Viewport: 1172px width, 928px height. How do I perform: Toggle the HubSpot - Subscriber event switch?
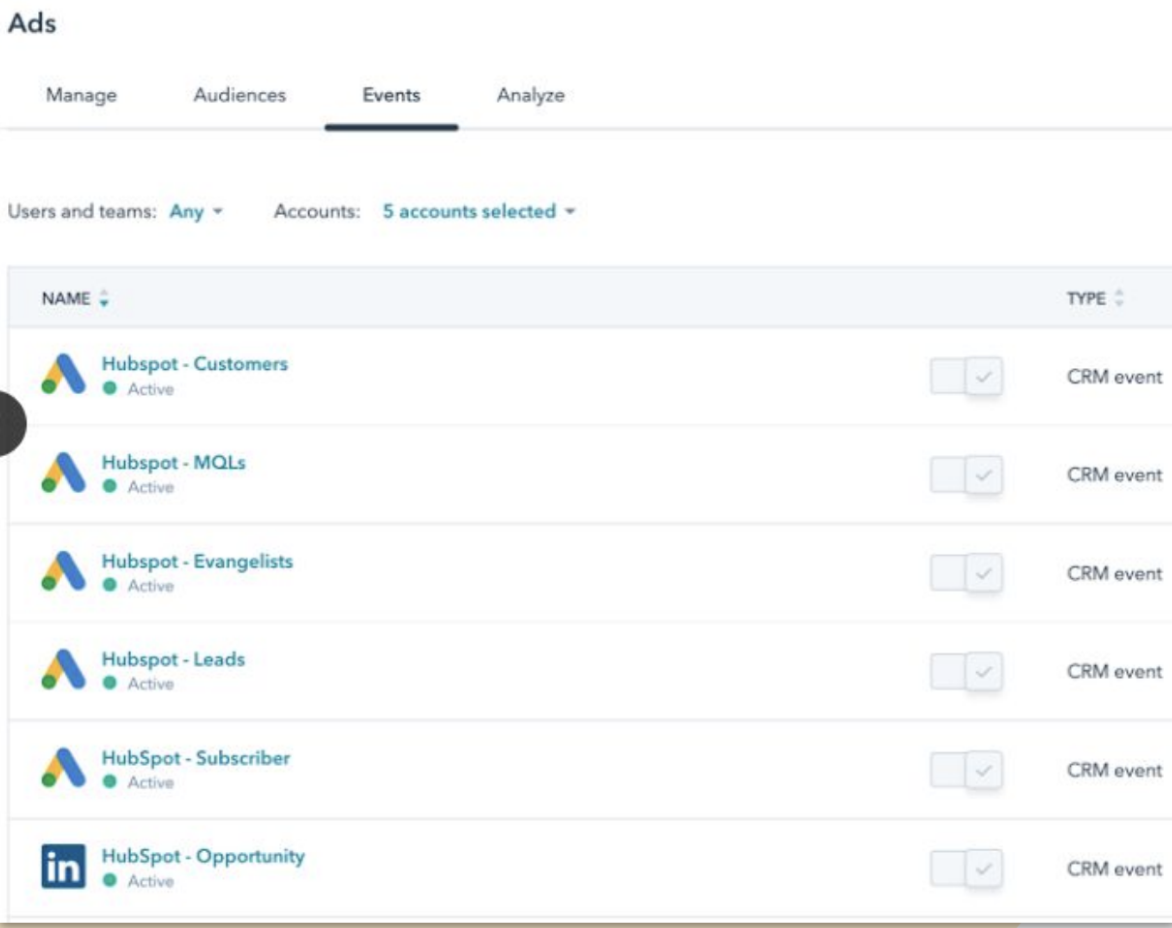[966, 770]
